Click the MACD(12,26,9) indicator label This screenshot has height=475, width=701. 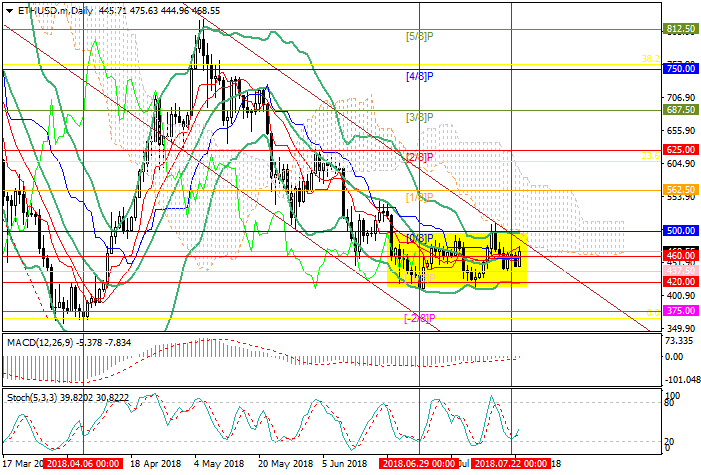40,343
